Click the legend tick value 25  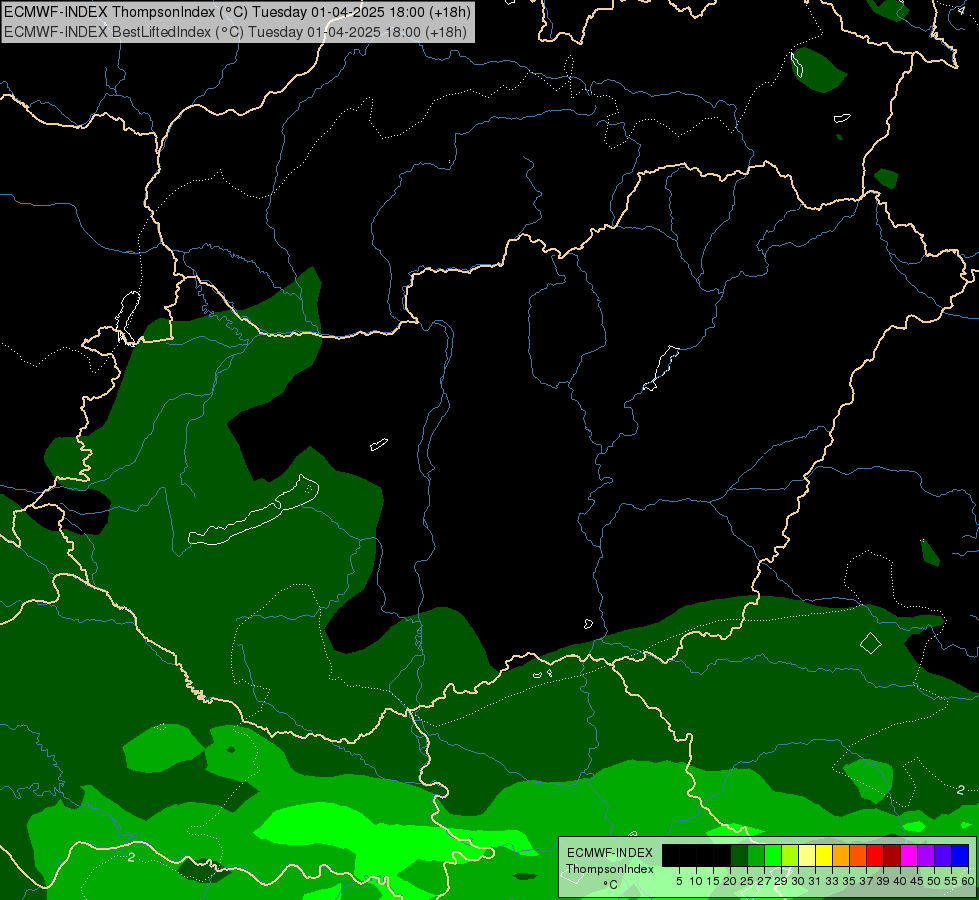(x=747, y=881)
